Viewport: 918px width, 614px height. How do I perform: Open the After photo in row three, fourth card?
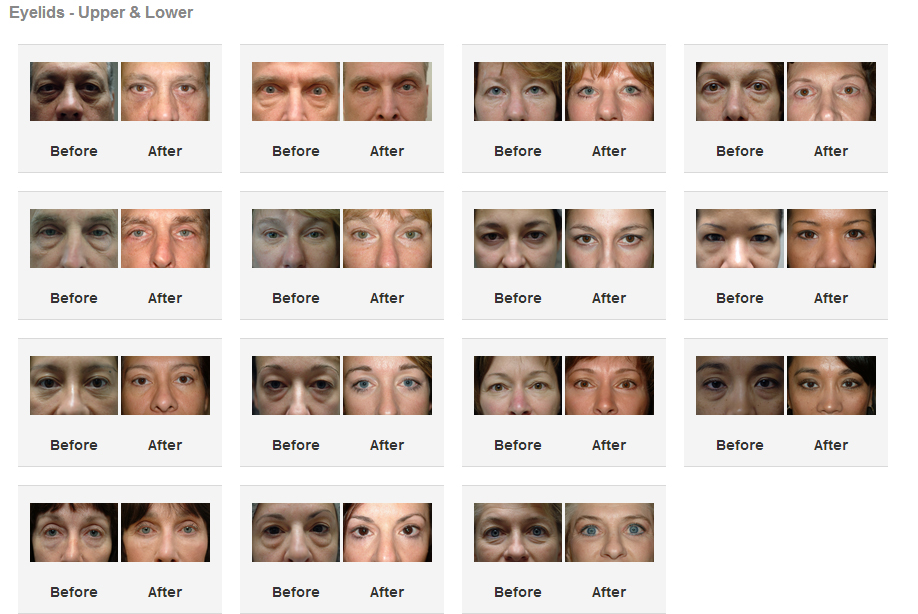(x=831, y=385)
